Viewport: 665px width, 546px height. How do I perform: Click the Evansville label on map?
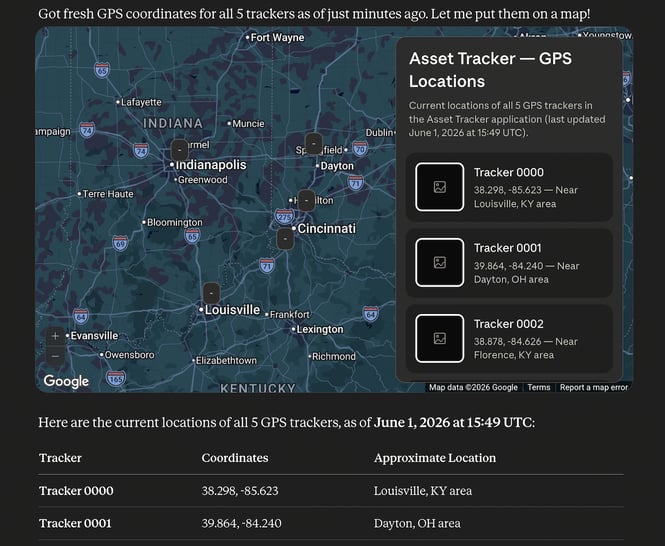pyautogui.click(x=94, y=336)
